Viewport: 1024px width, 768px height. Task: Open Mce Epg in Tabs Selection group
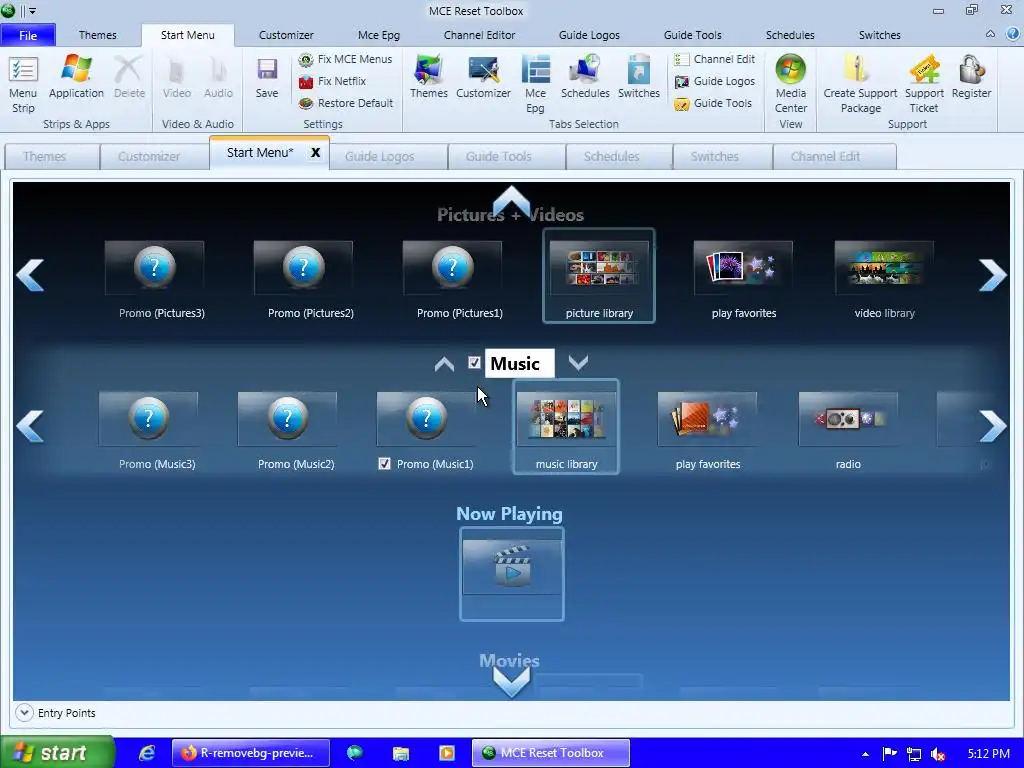[536, 84]
